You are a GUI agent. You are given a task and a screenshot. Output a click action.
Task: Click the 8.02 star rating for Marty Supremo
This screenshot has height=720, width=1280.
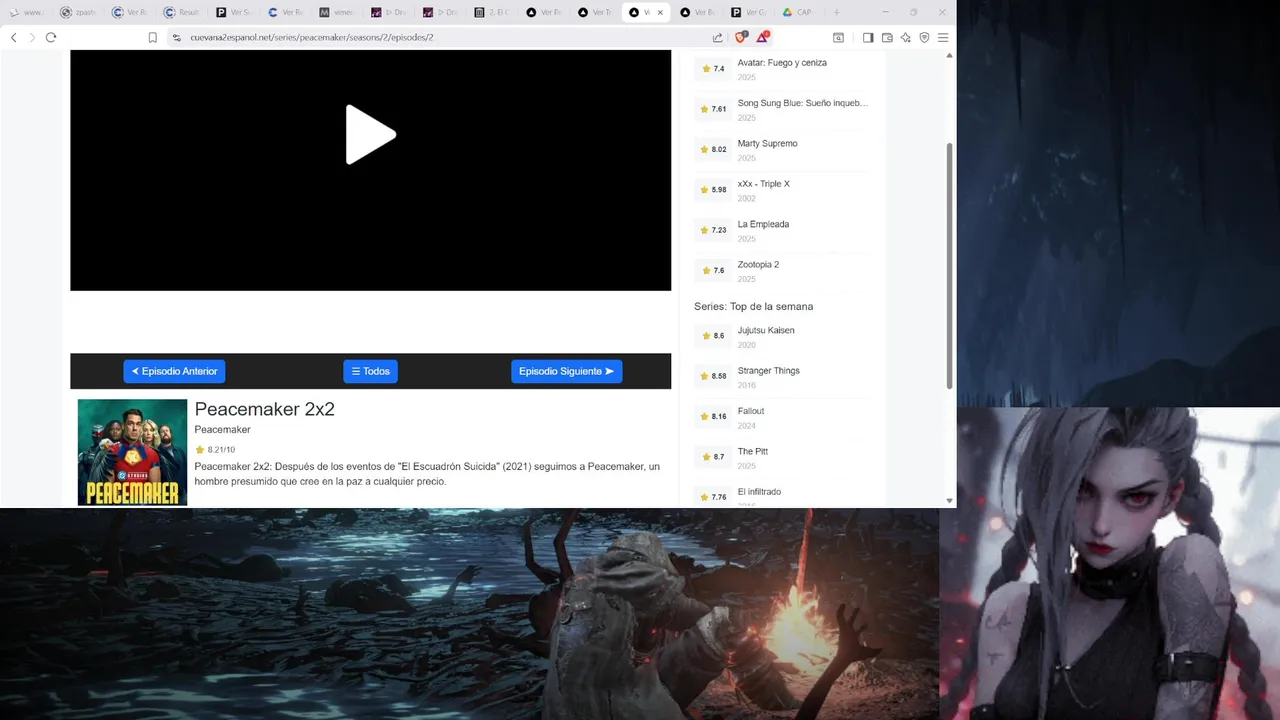pos(713,150)
